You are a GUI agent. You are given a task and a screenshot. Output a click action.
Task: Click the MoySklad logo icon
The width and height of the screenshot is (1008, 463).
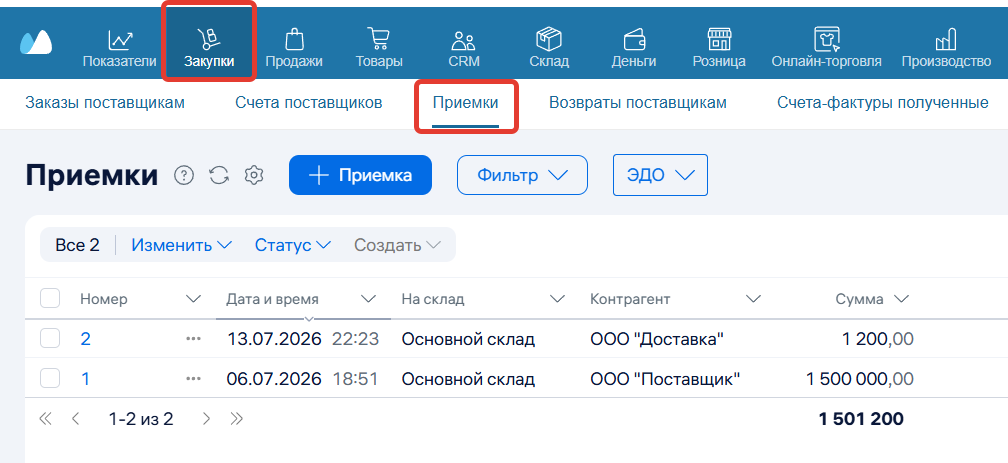pos(36,42)
